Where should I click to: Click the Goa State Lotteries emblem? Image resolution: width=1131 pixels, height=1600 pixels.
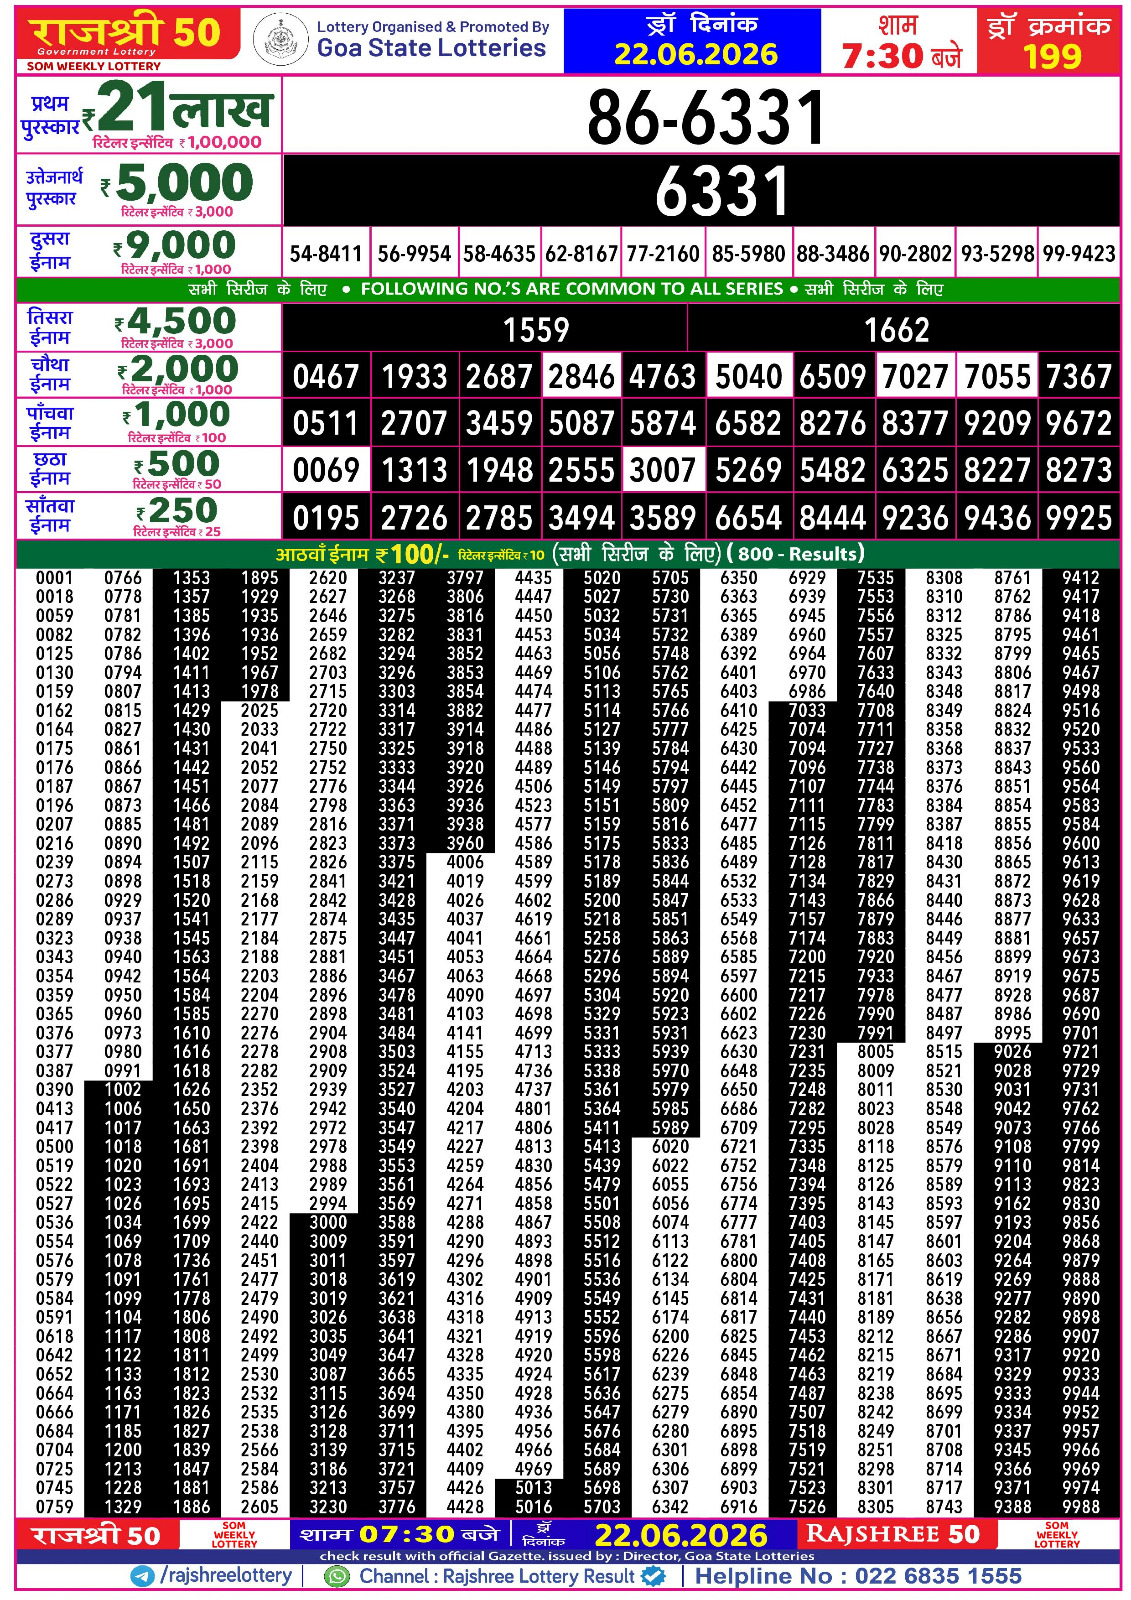[280, 41]
